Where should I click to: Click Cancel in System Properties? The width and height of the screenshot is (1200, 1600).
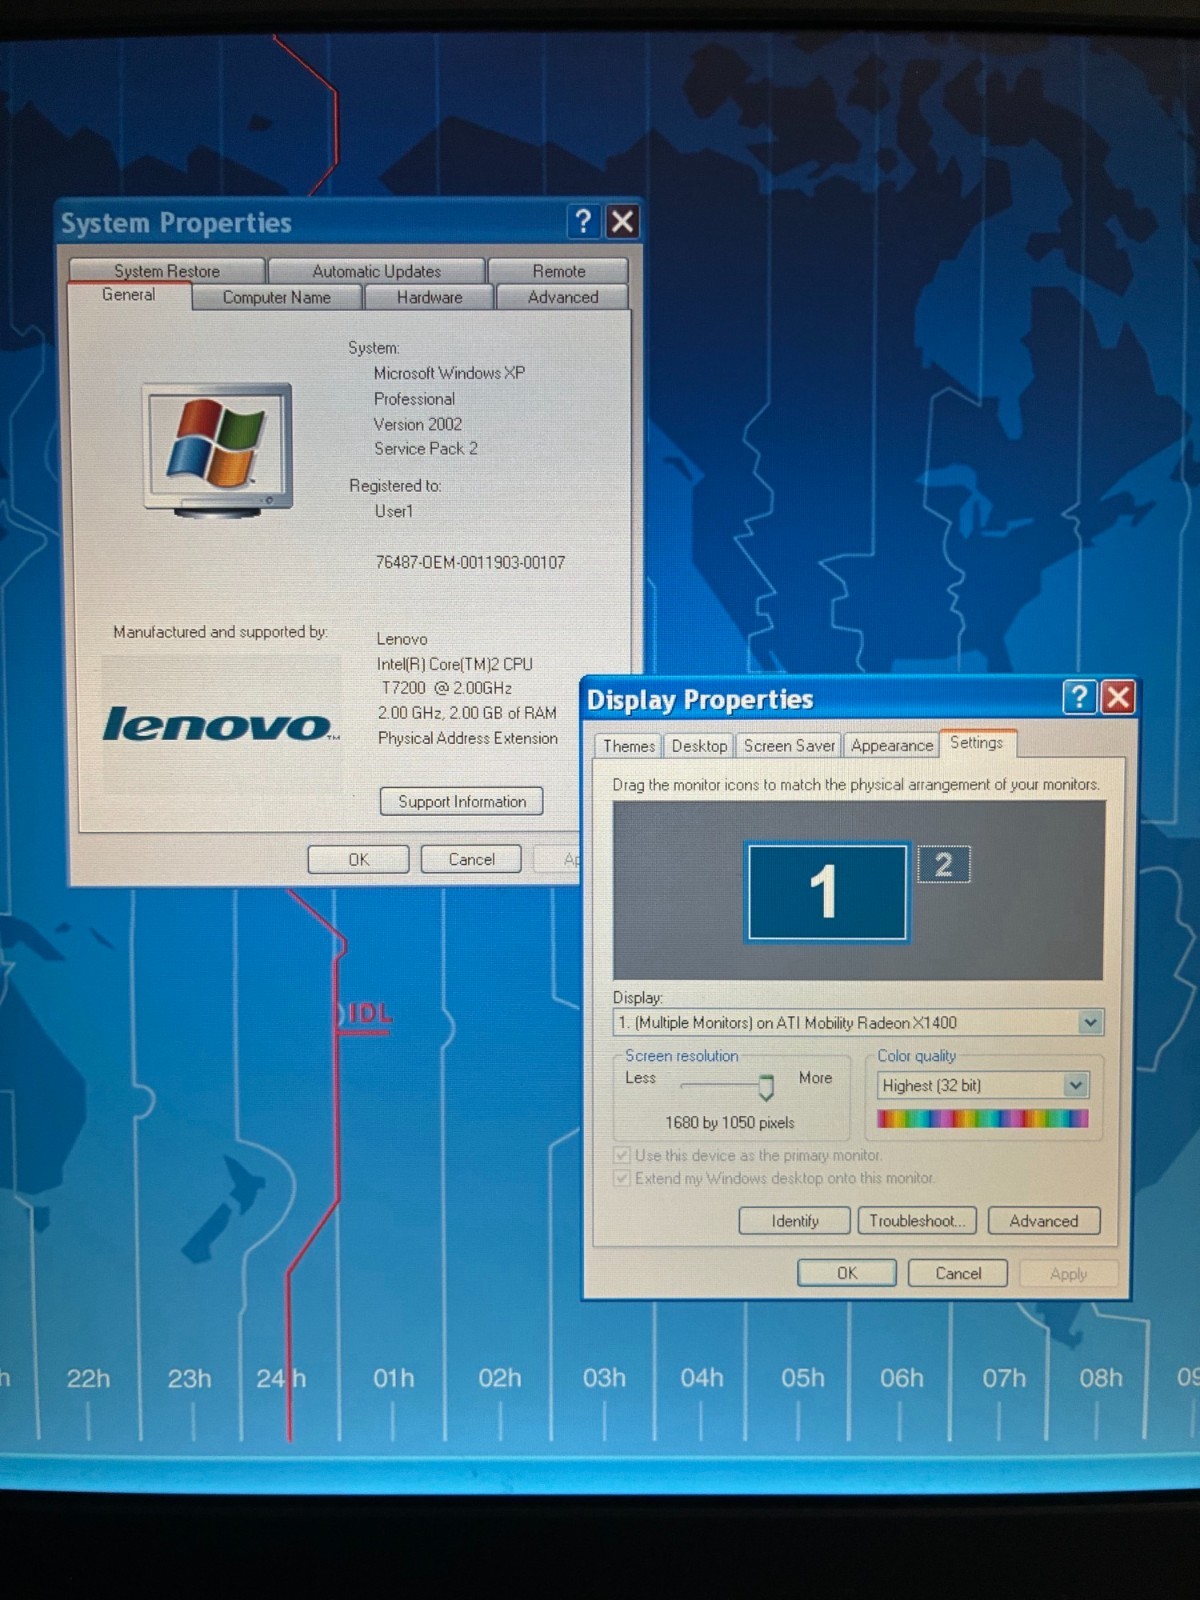471,859
